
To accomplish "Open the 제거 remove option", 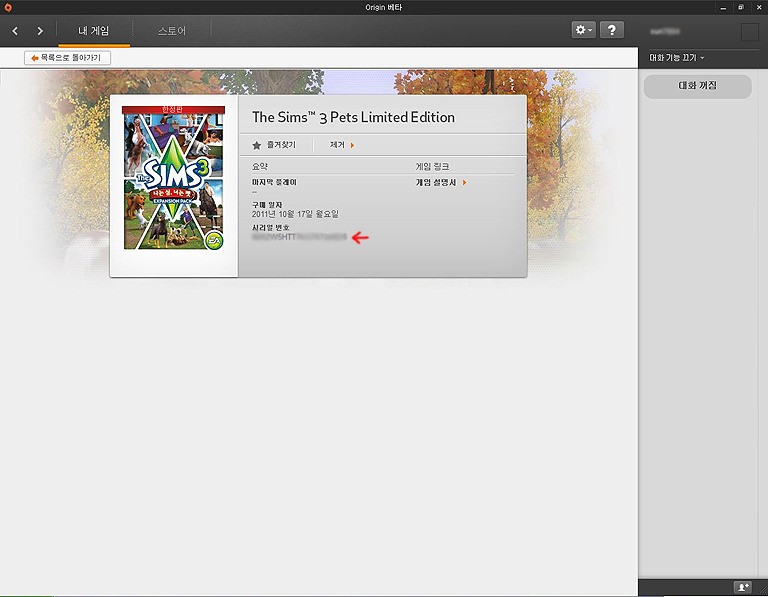I will point(342,145).
